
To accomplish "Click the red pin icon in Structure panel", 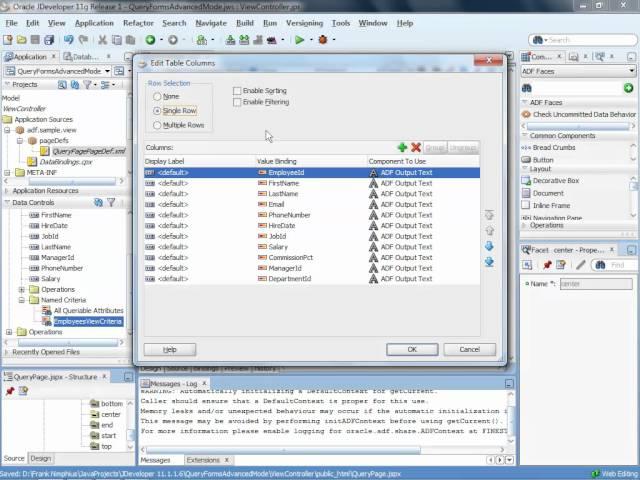I will pos(10,391).
